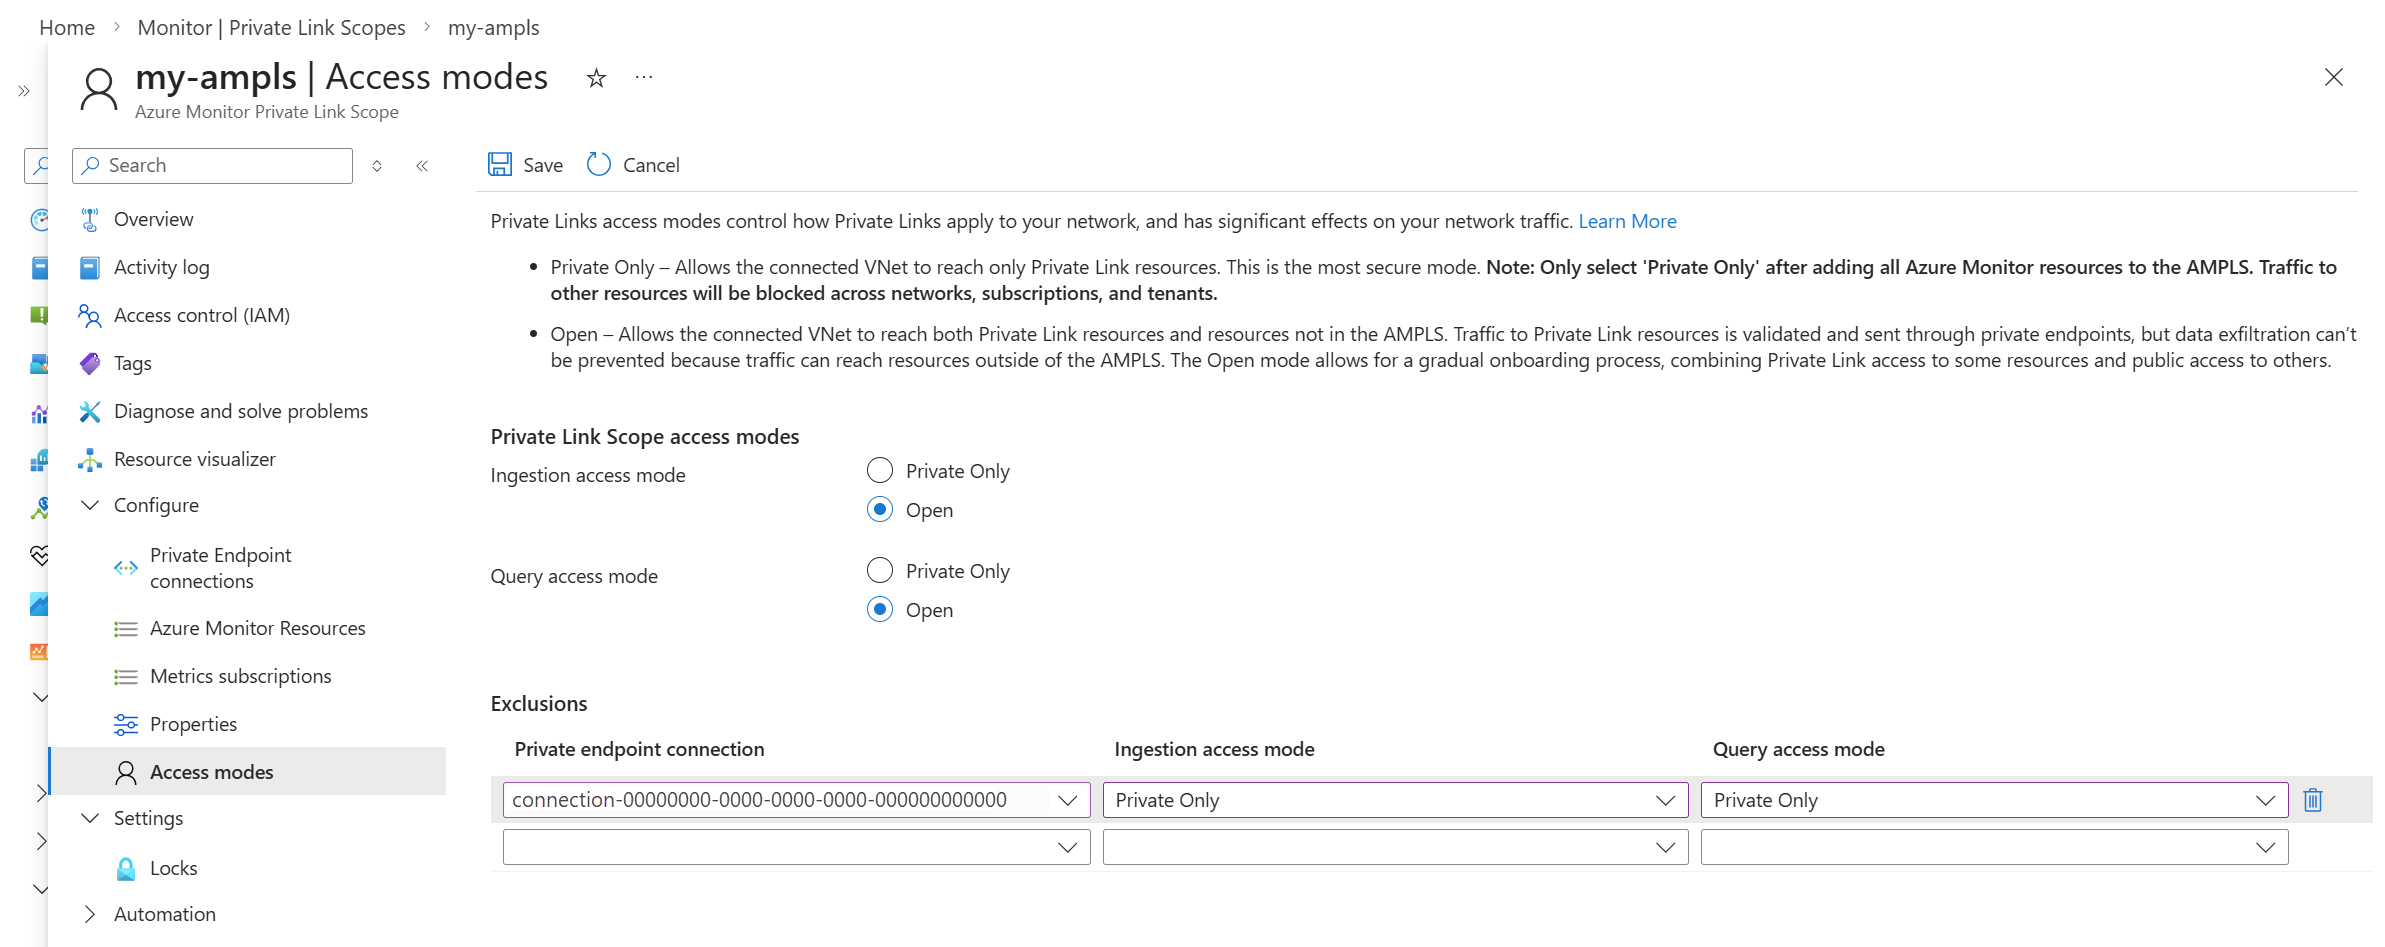
Task: Click the Metrics subscriptions list icon
Action: [126, 677]
